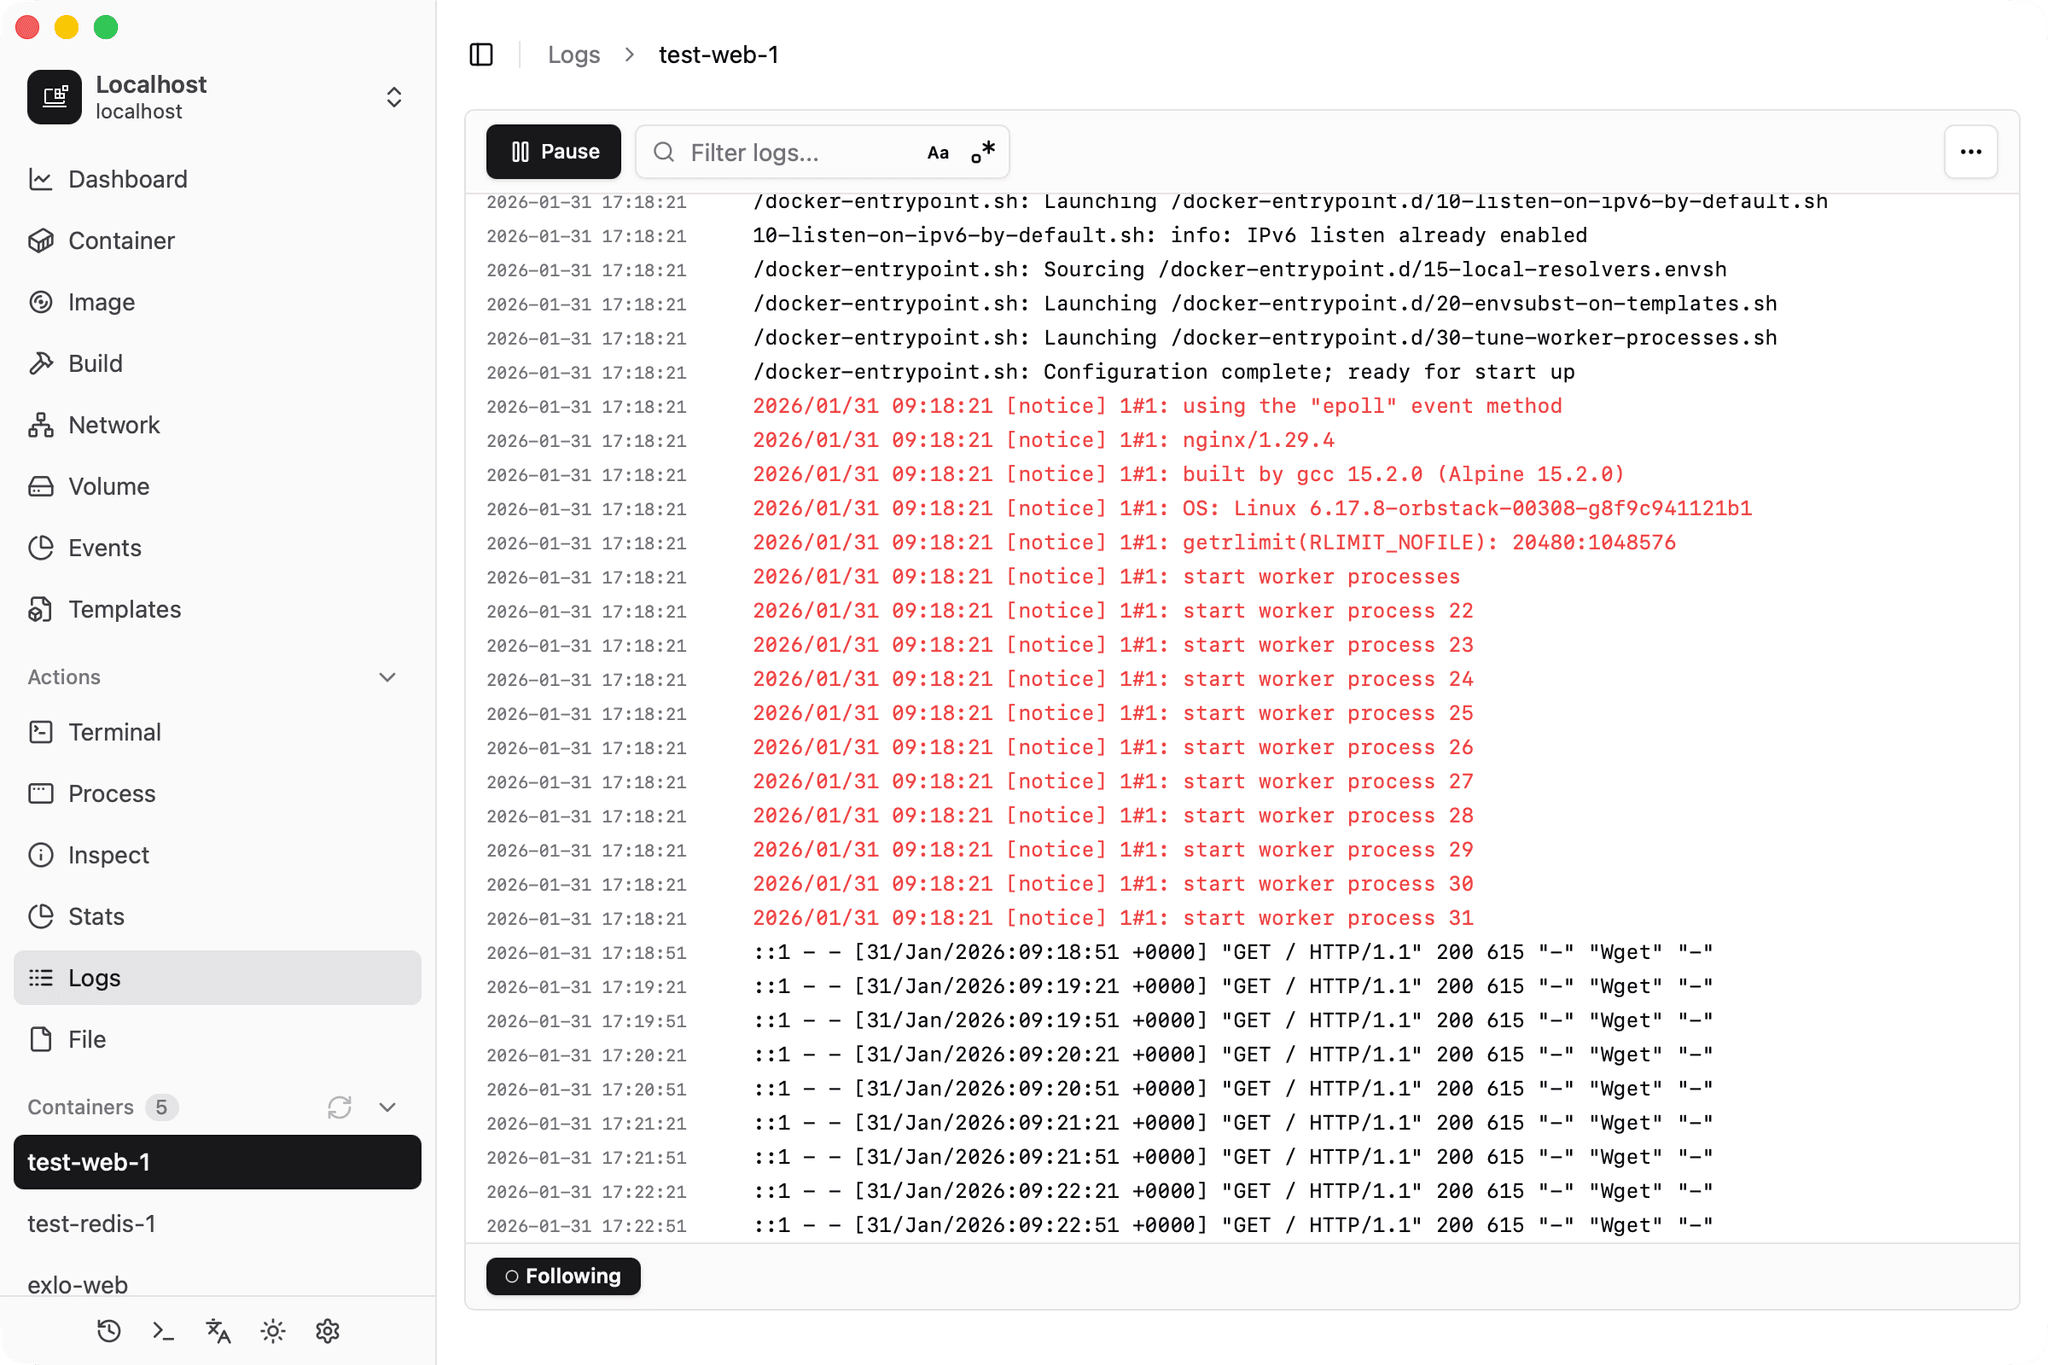Click the history icon in bottom bar

tap(109, 1331)
